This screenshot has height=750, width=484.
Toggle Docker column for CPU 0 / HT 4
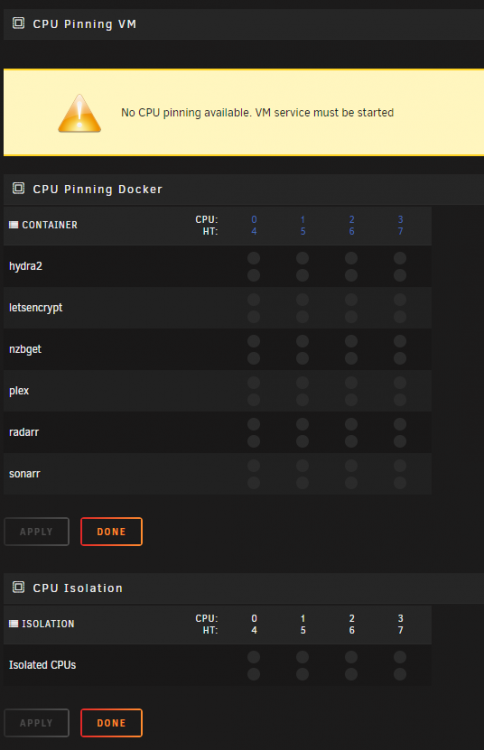[254, 225]
